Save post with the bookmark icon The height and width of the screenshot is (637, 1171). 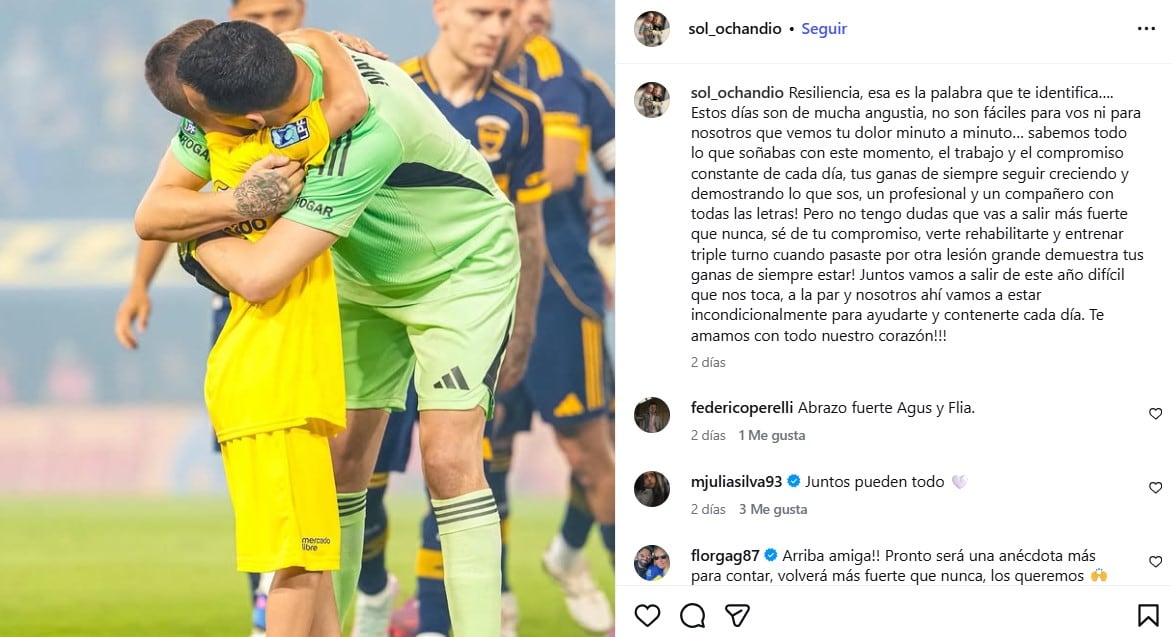click(1148, 615)
